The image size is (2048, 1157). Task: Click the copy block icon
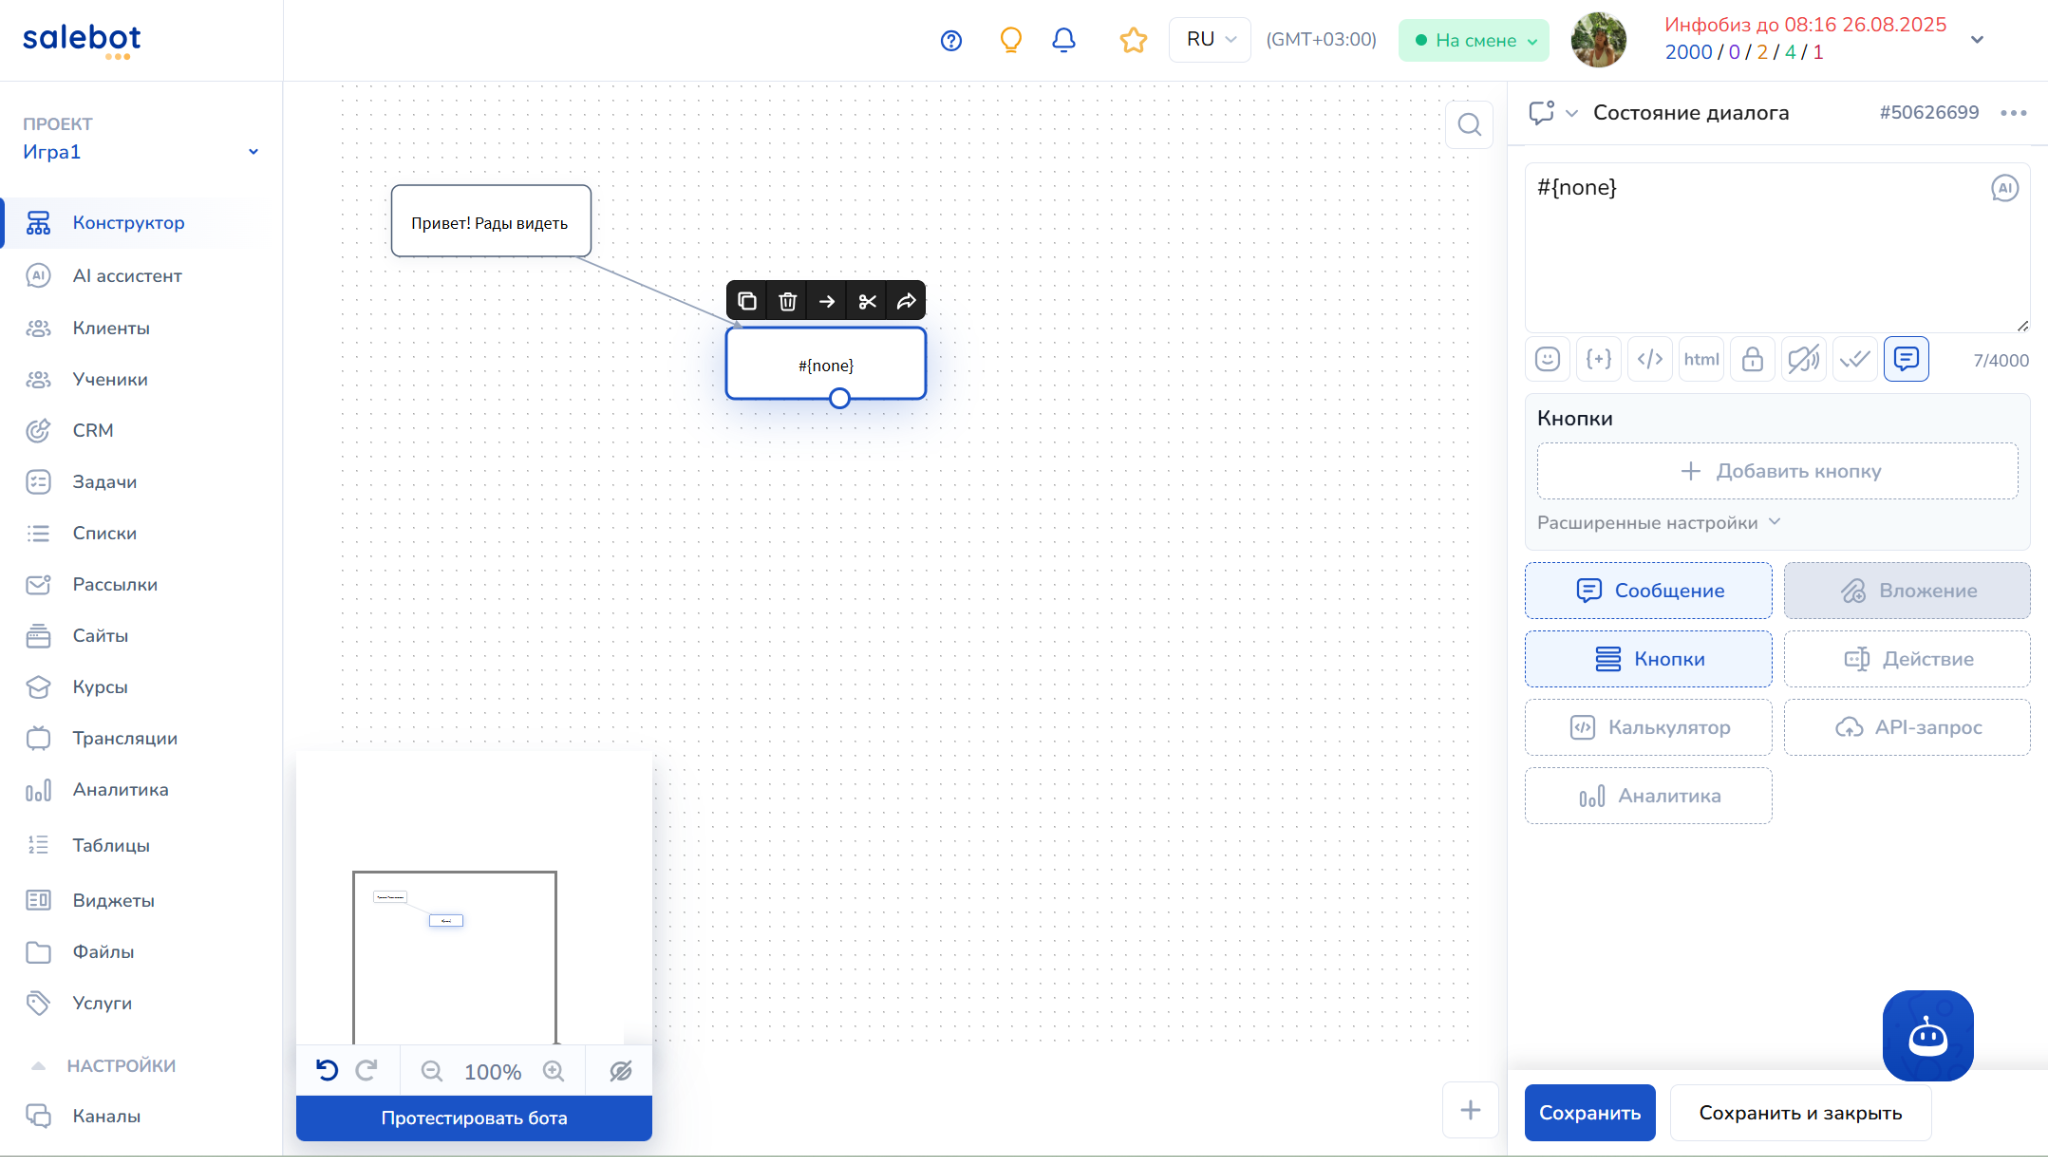(x=747, y=301)
